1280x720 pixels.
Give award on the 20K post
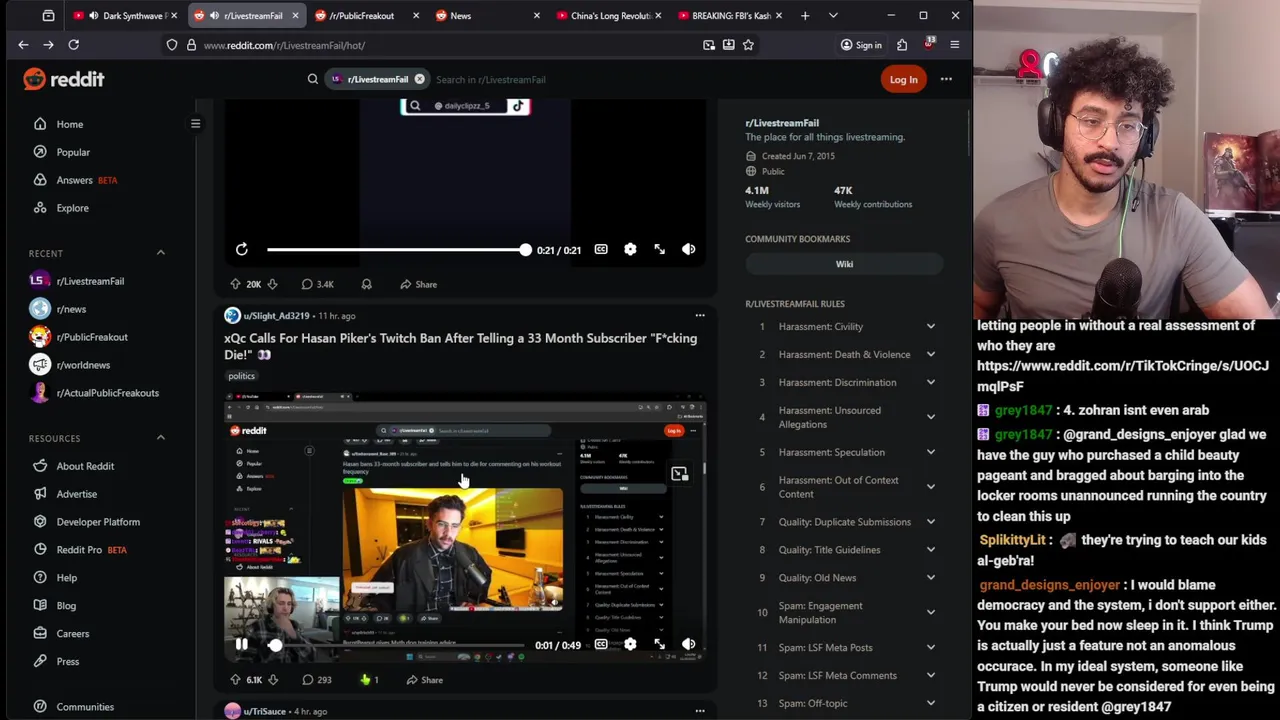366,284
